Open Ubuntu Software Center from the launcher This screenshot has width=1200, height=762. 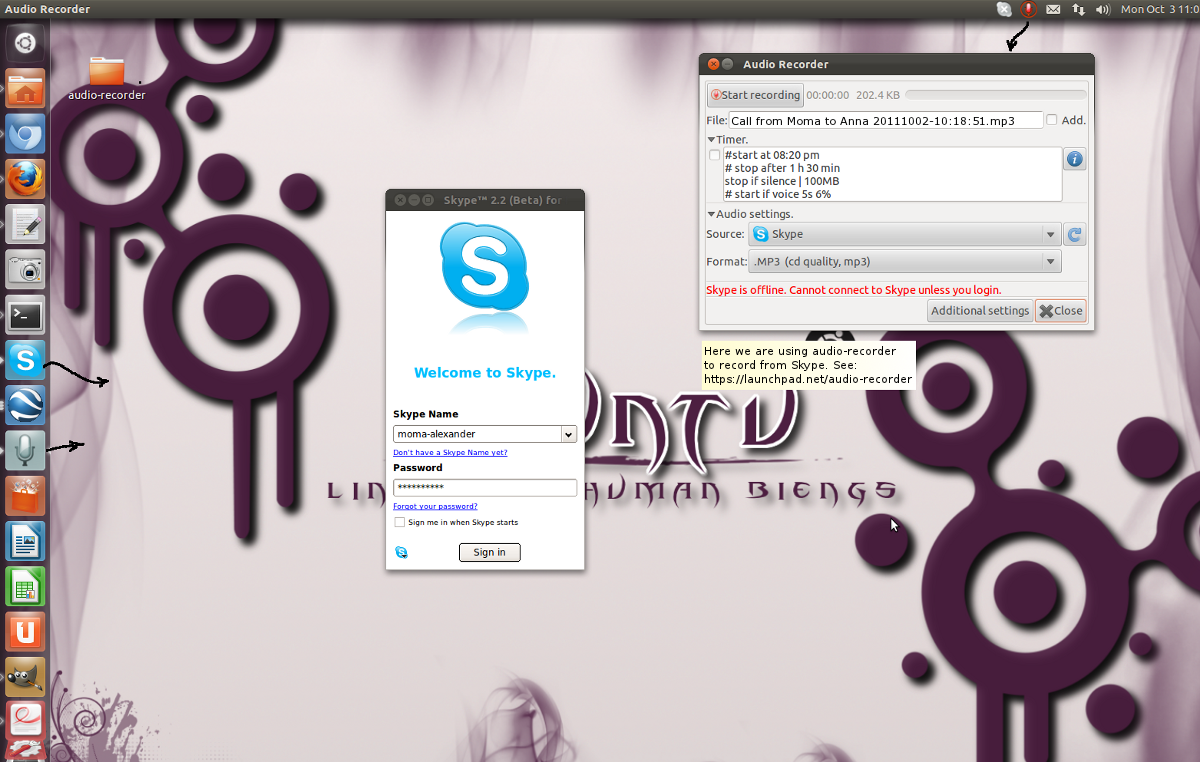pyautogui.click(x=25, y=496)
